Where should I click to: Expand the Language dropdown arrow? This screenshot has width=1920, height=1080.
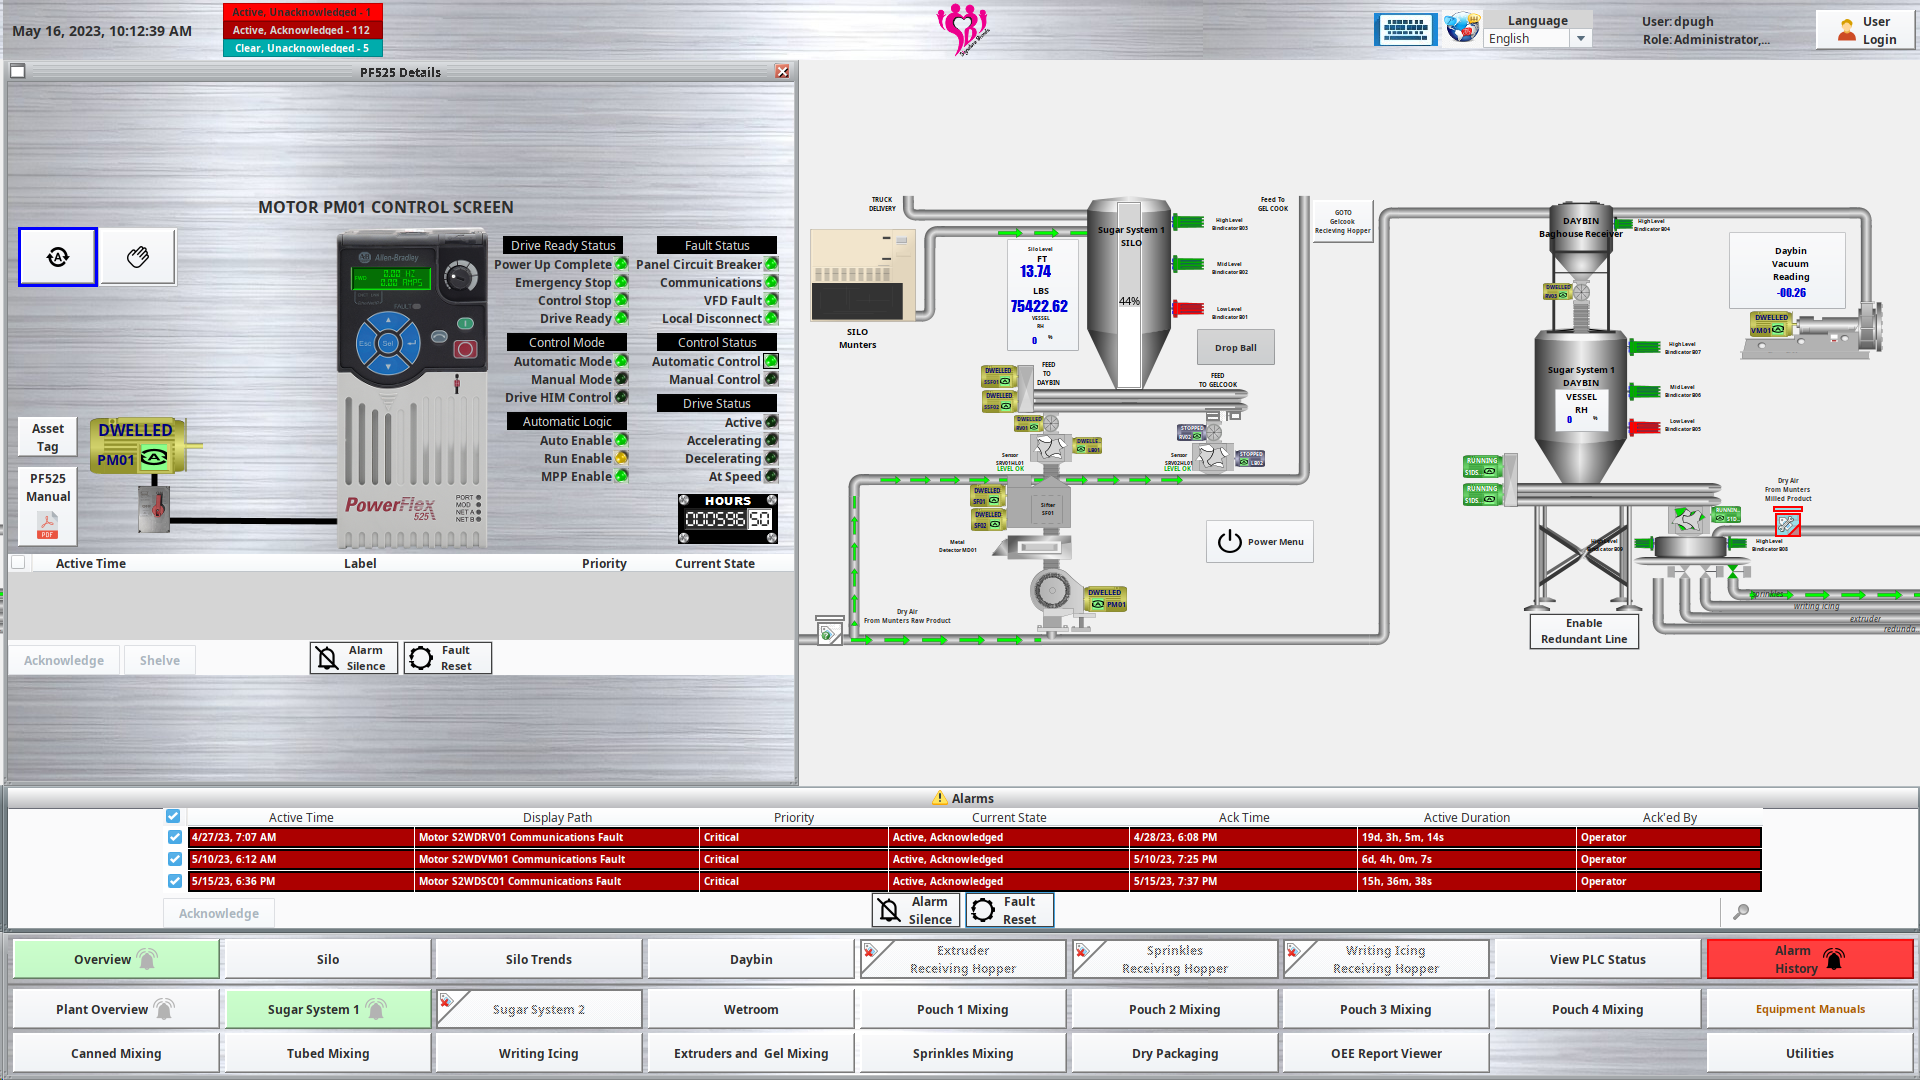click(x=1581, y=39)
